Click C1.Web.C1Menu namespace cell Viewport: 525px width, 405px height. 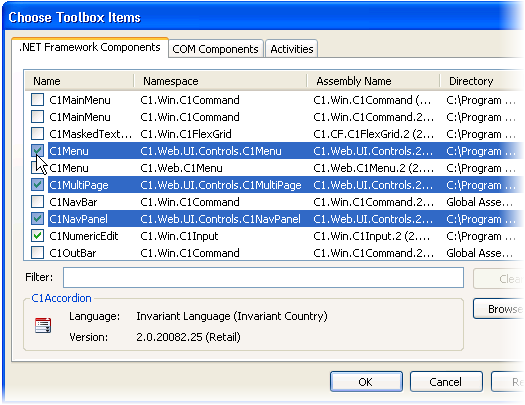point(181,168)
